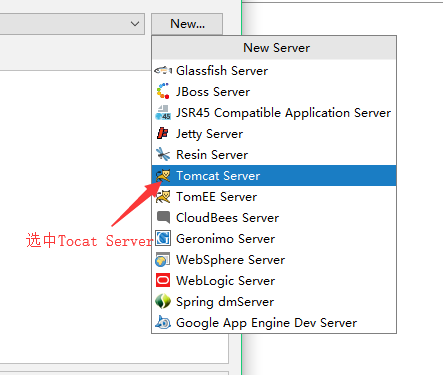The width and height of the screenshot is (443, 375).
Task: Click the red Jetty icon
Action: (x=163, y=133)
